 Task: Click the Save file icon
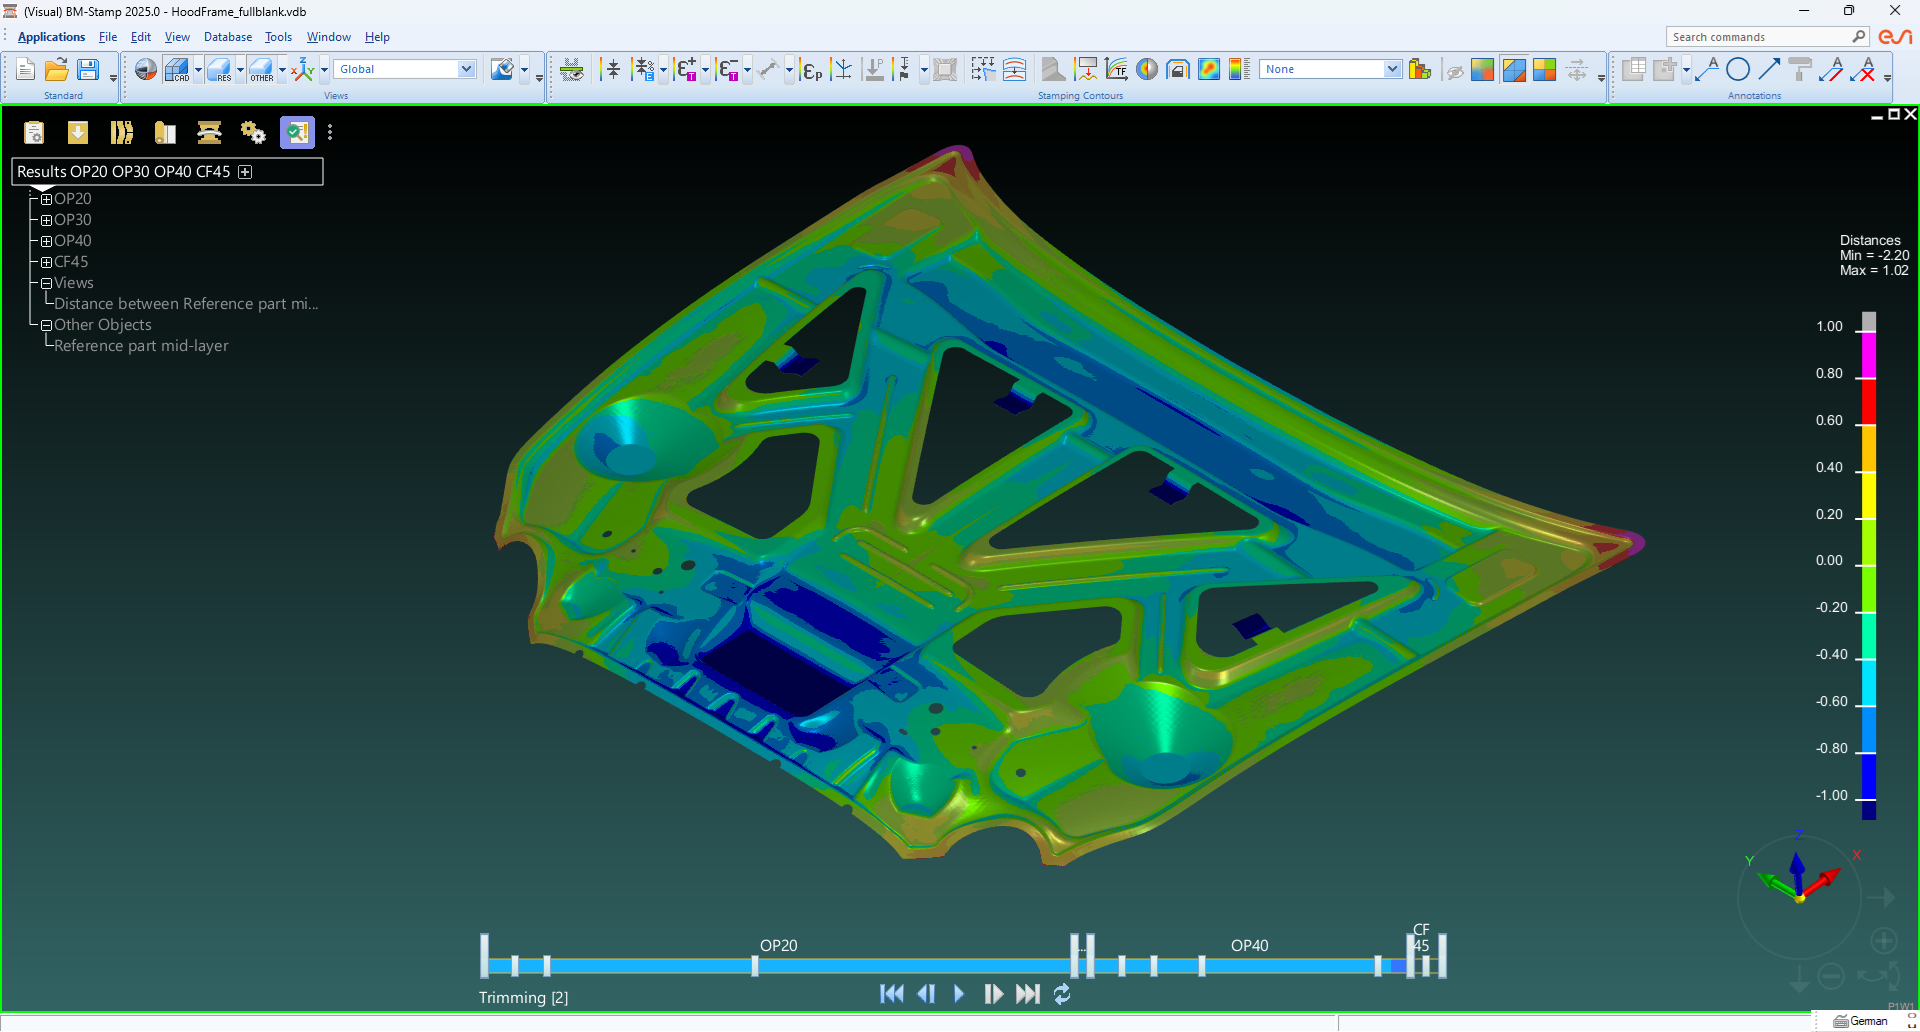point(88,69)
